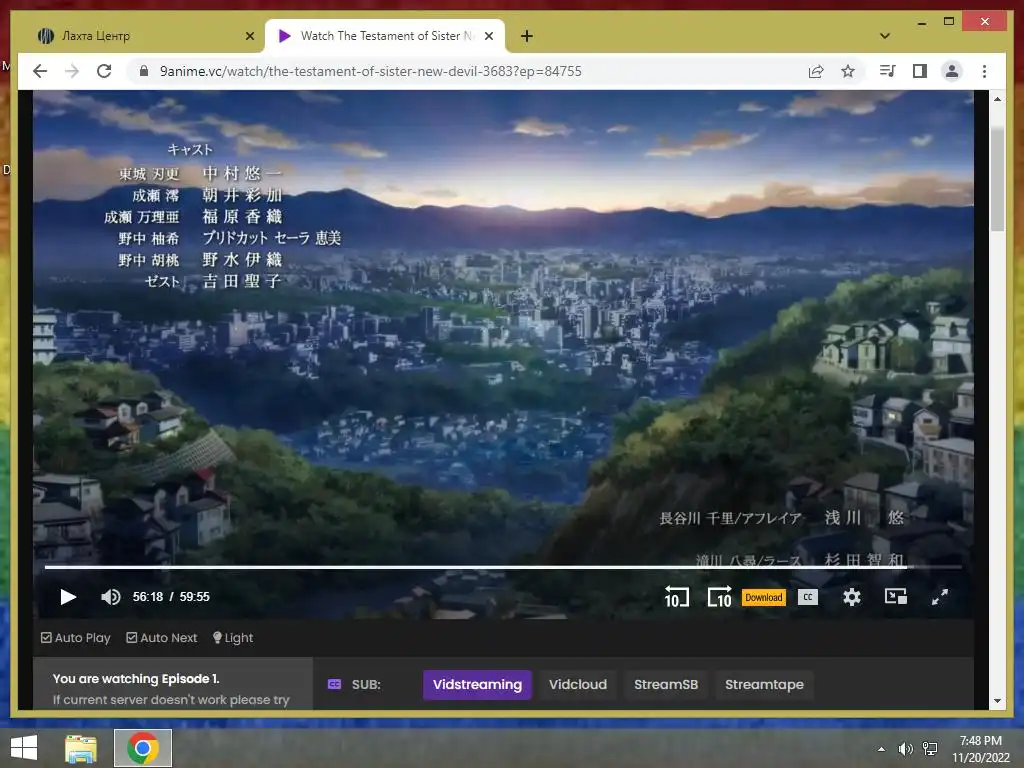1024x768 pixels.
Task: Toggle the Light bulb option
Action: pyautogui.click(x=233, y=638)
